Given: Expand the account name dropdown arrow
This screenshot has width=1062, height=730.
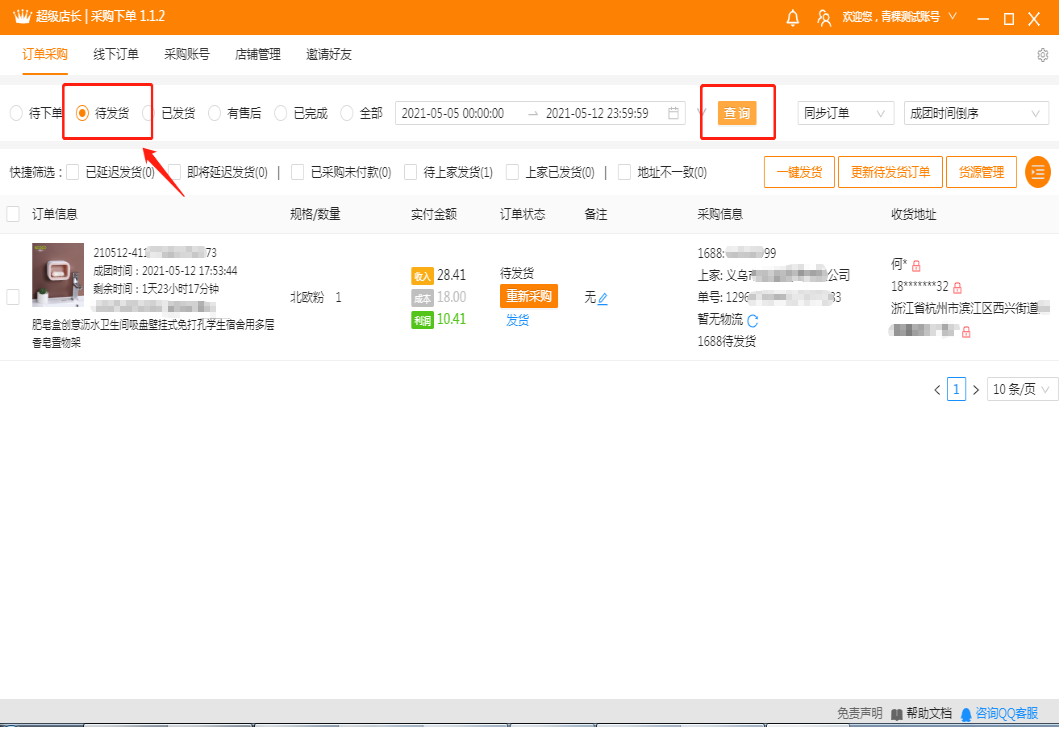Looking at the screenshot, I should click(x=952, y=16).
